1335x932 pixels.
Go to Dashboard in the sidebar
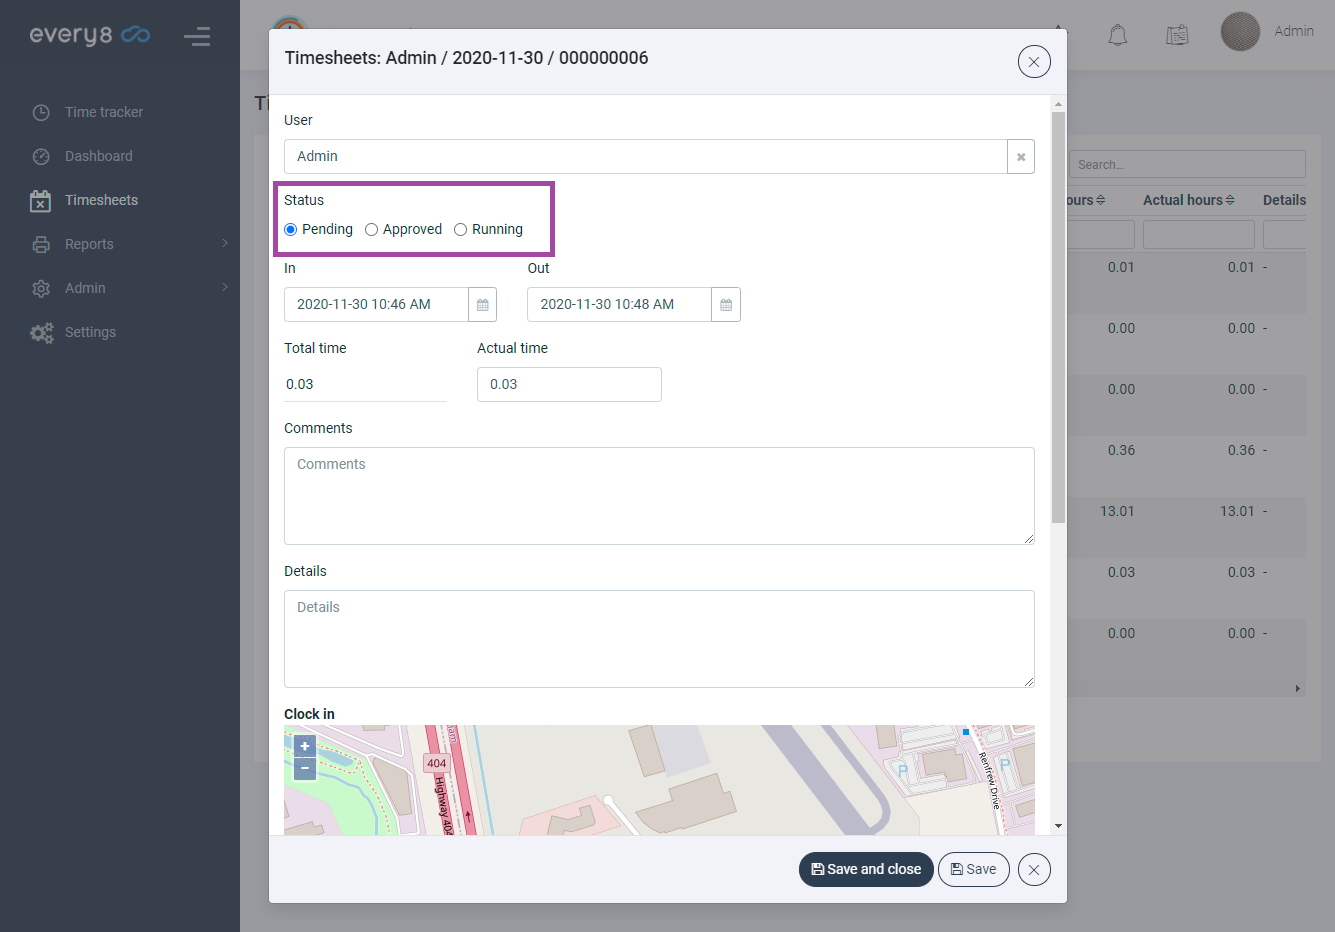(99, 156)
